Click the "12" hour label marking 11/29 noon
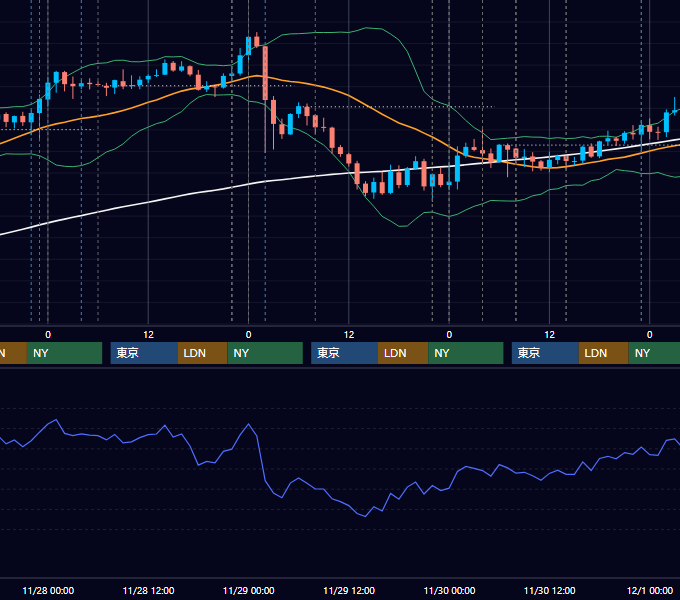 pos(349,335)
